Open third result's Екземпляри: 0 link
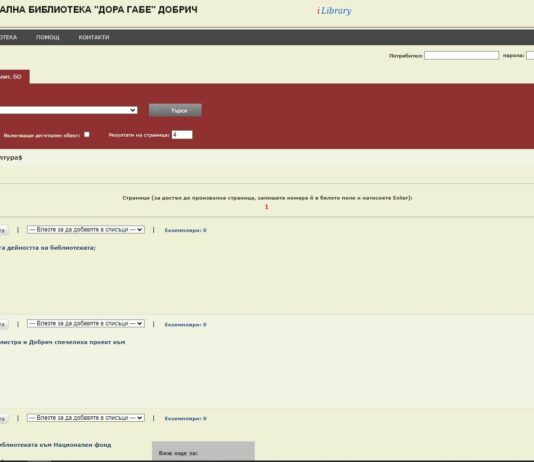The height and width of the screenshot is (462, 534). pyautogui.click(x=186, y=418)
